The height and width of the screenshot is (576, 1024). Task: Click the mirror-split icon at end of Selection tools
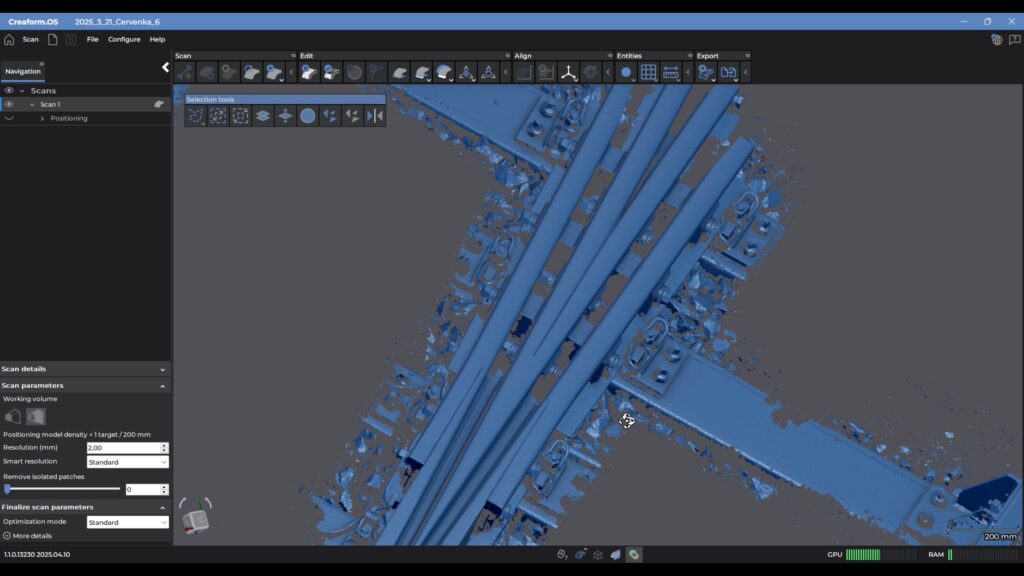point(375,116)
